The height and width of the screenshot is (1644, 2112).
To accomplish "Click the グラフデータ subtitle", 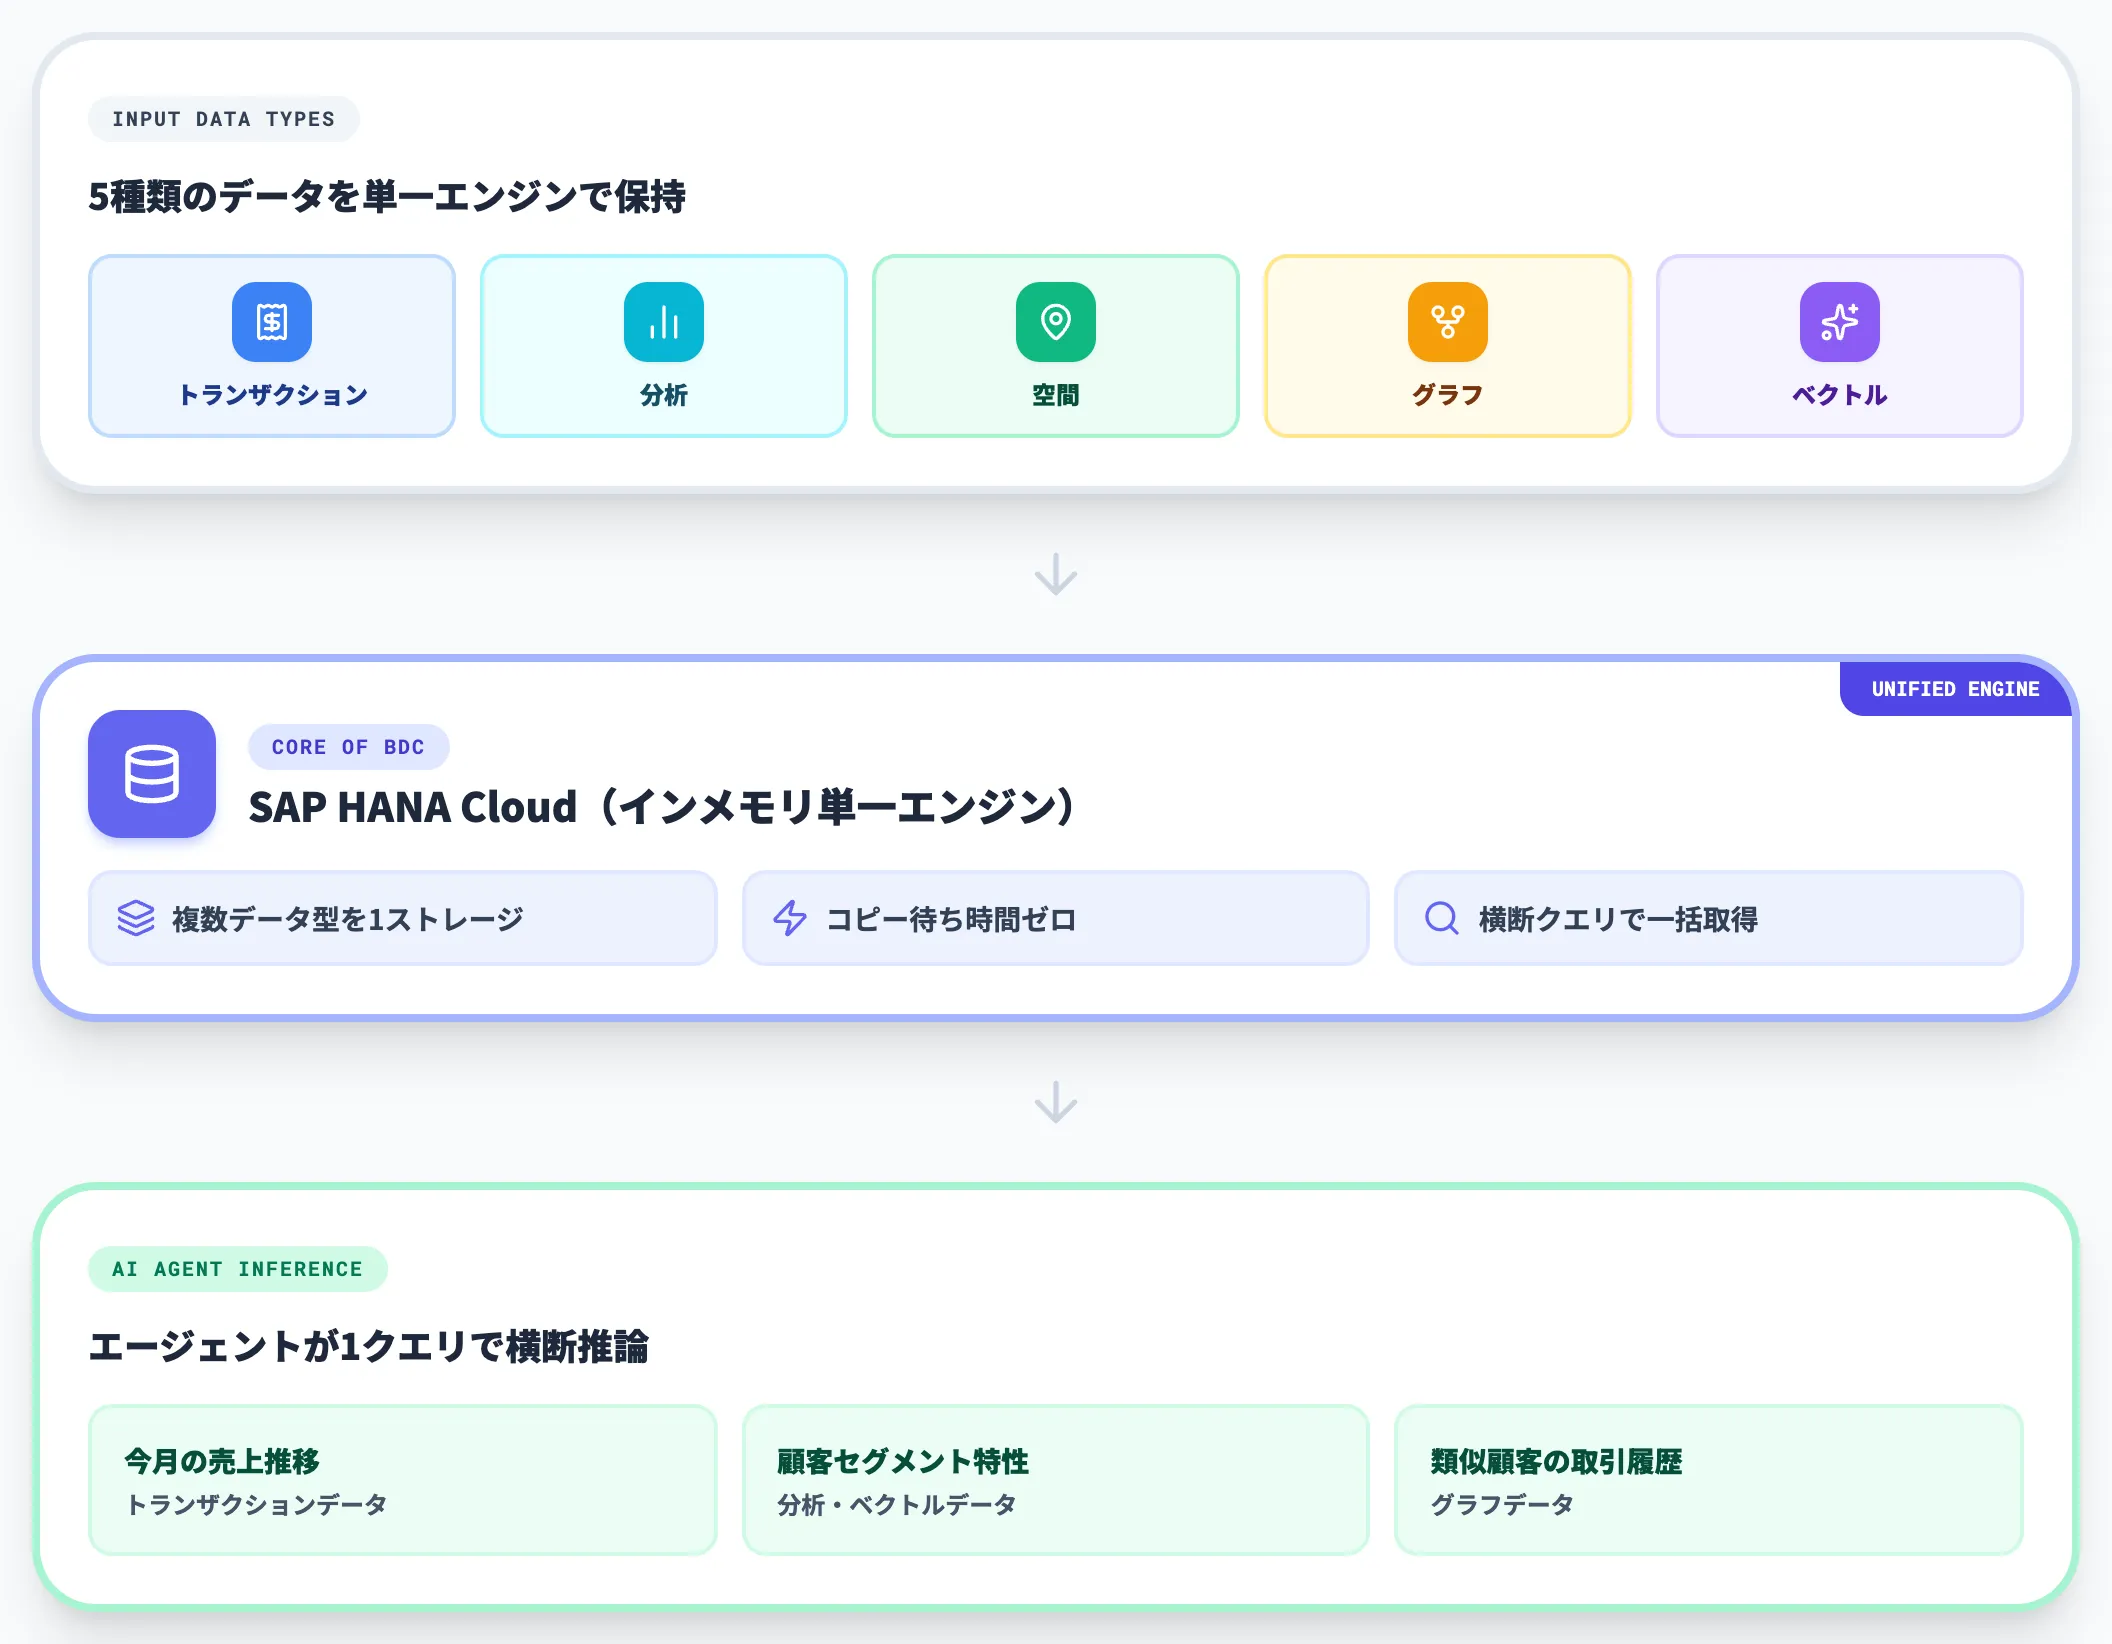I will pos(1502,1505).
